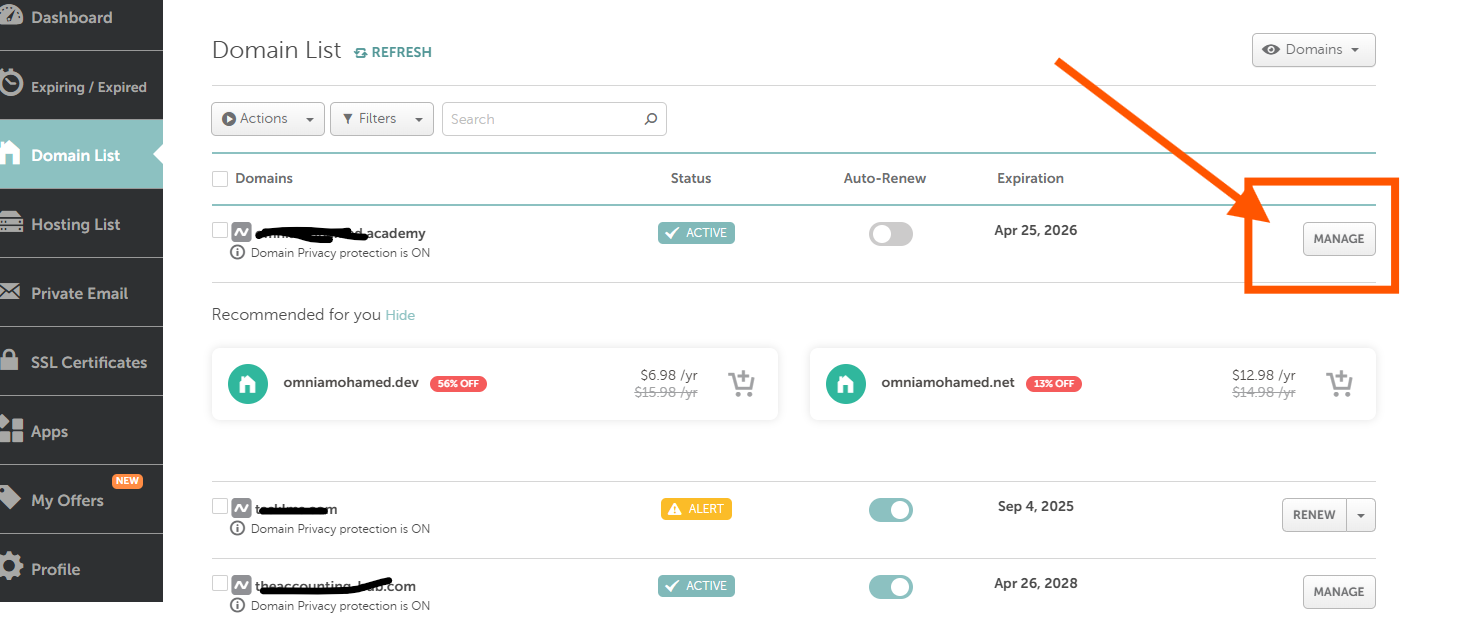The image size is (1462, 637).
Task: Click the 56% OFF badge
Action: point(458,384)
